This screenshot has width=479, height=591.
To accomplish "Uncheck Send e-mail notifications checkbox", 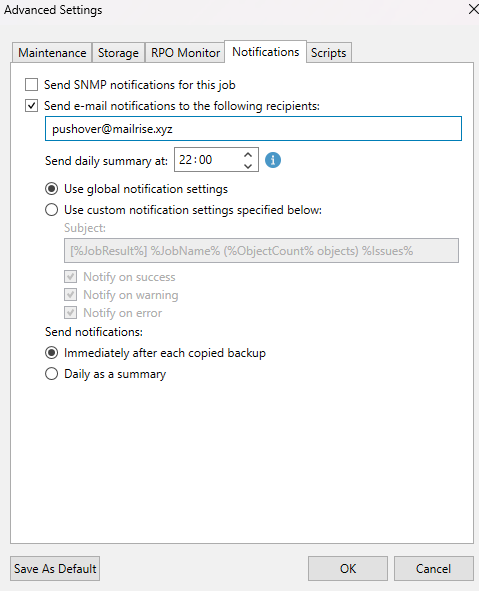I will pyautogui.click(x=31, y=106).
